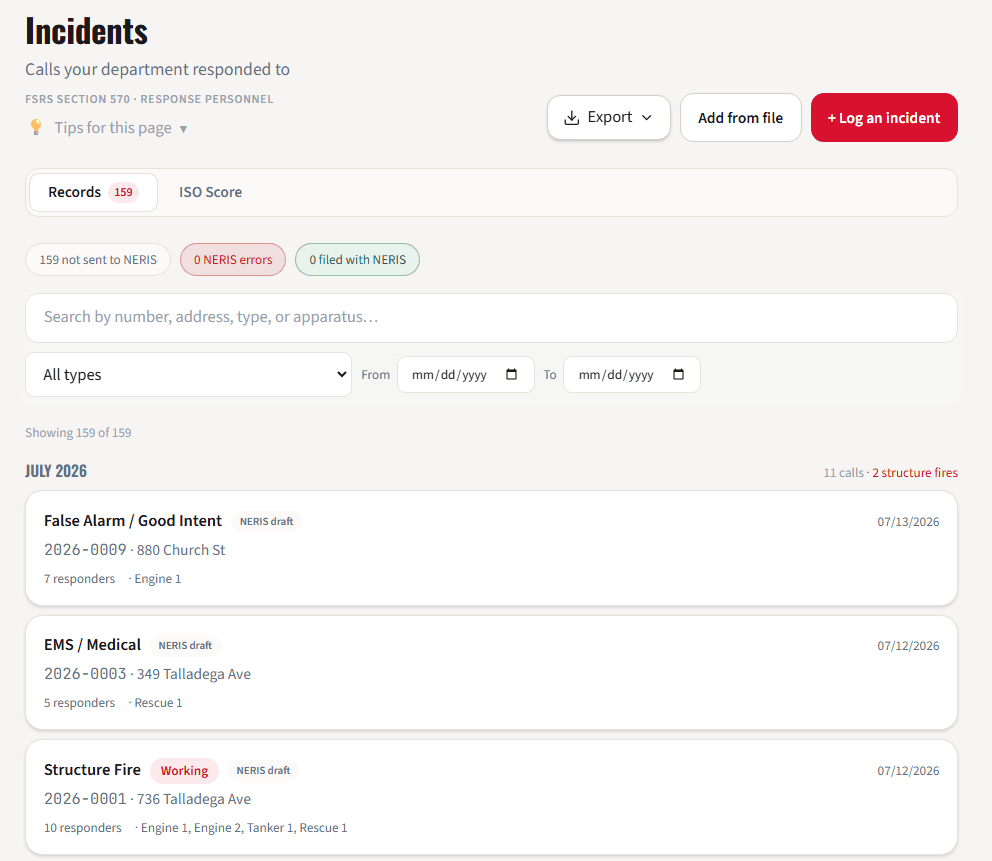992x861 pixels.
Task: Click address 736 Talladega Ave
Action: pos(194,800)
